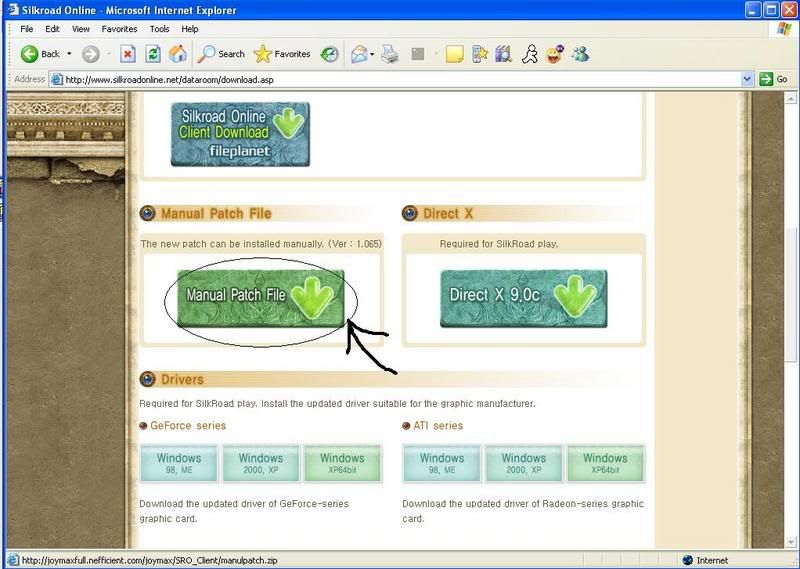The image size is (800, 569).
Task: Click the Manual Patch File download button
Action: tap(261, 299)
